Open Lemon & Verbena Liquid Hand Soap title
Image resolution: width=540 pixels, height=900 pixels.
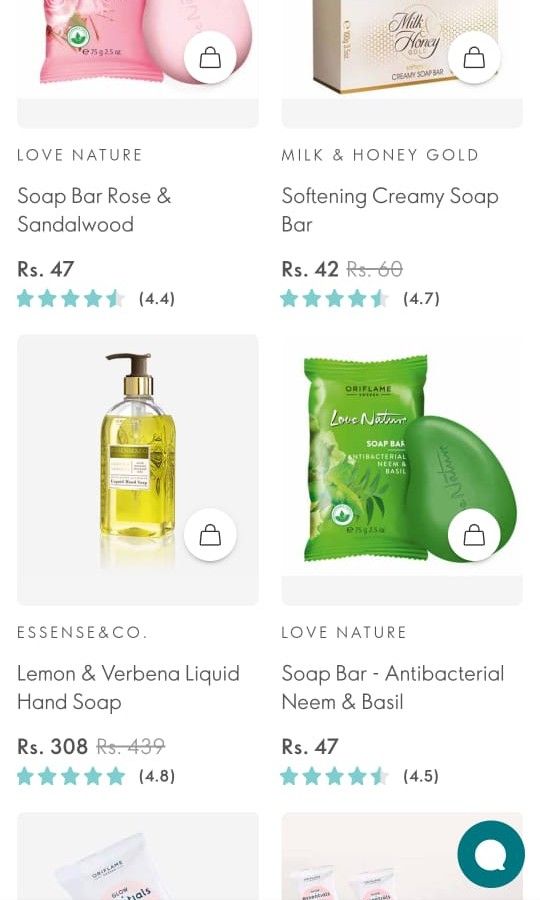coord(128,688)
